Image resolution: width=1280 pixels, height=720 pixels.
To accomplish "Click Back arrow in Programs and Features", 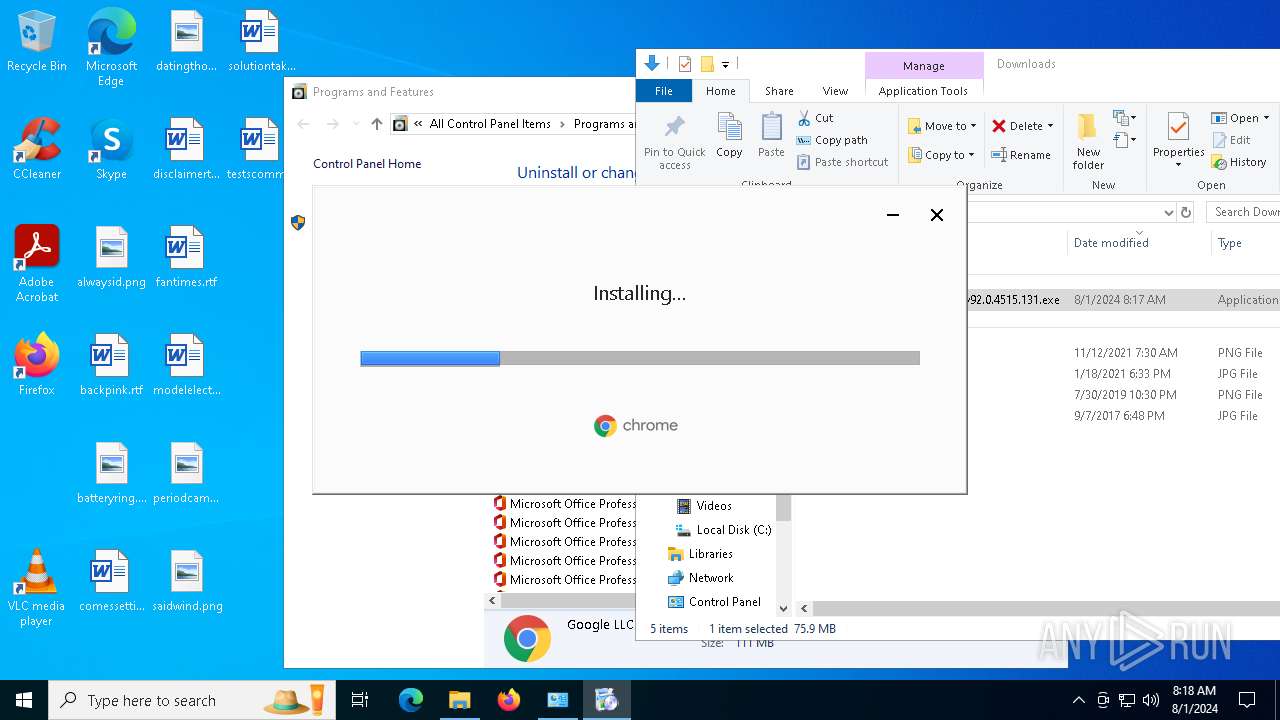I will pyautogui.click(x=304, y=124).
